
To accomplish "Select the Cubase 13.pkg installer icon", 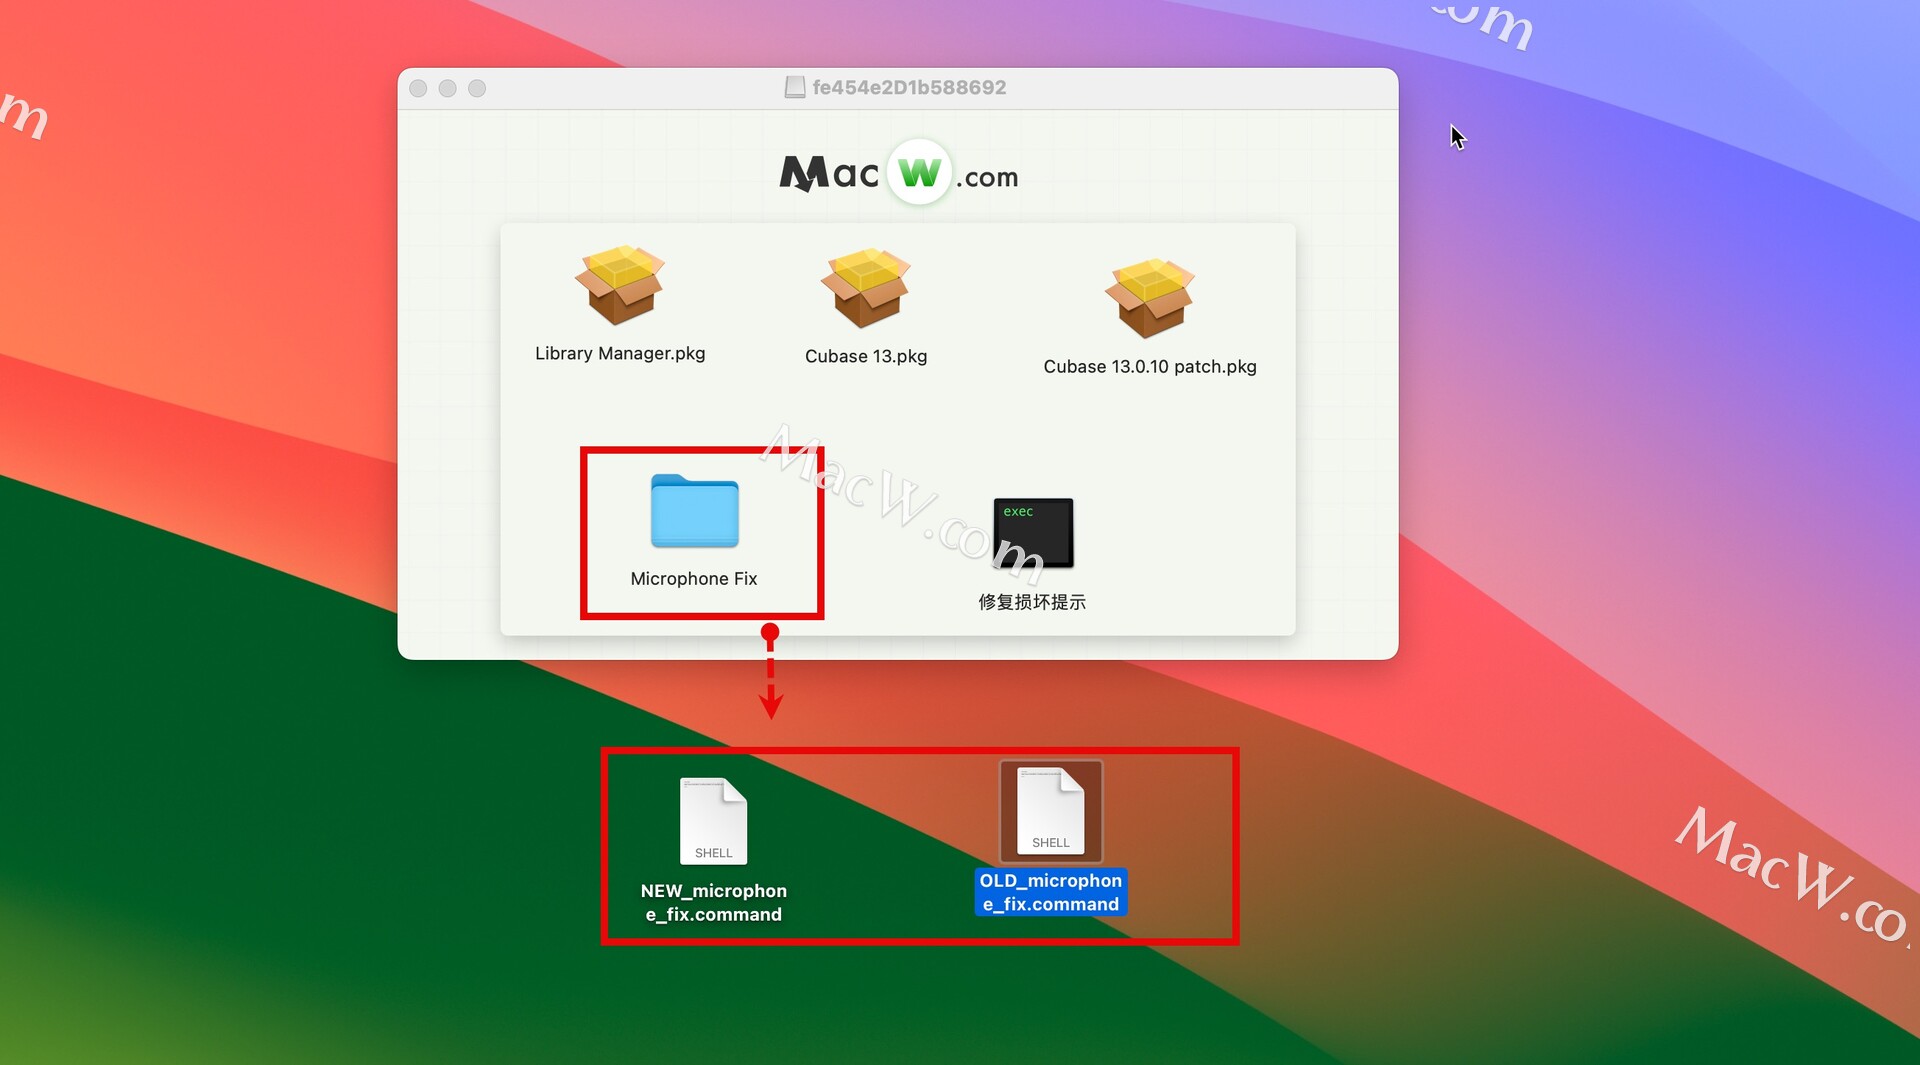I will [x=866, y=288].
